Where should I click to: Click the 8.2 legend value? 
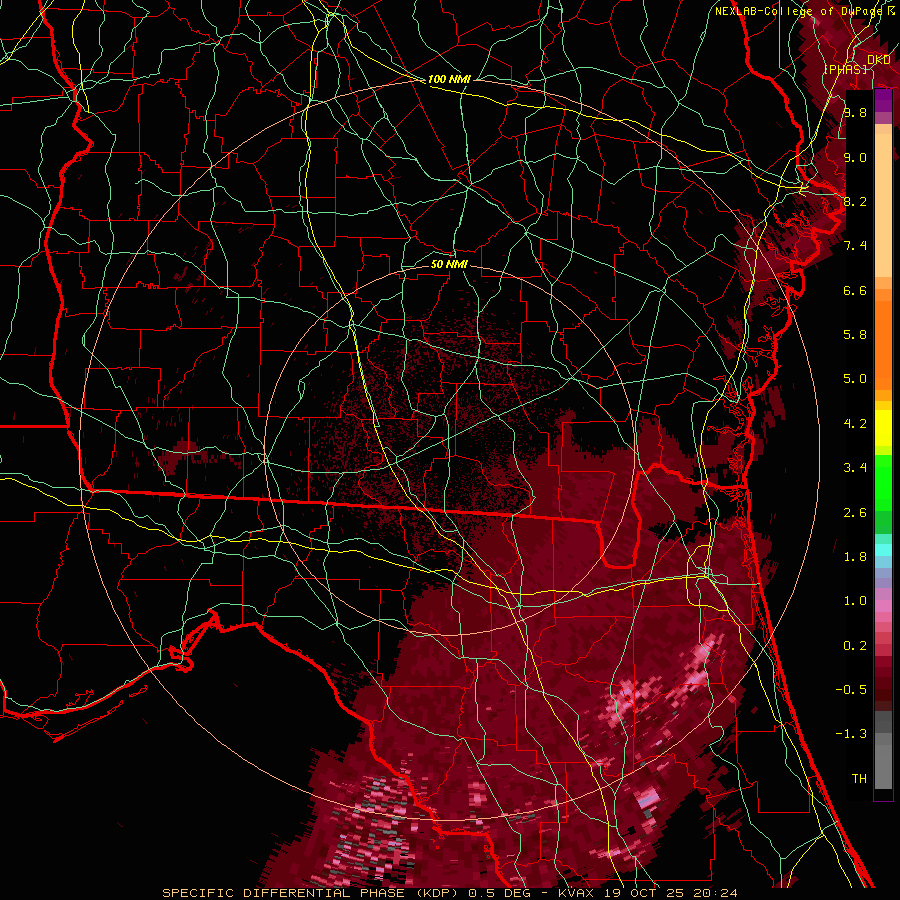855,201
